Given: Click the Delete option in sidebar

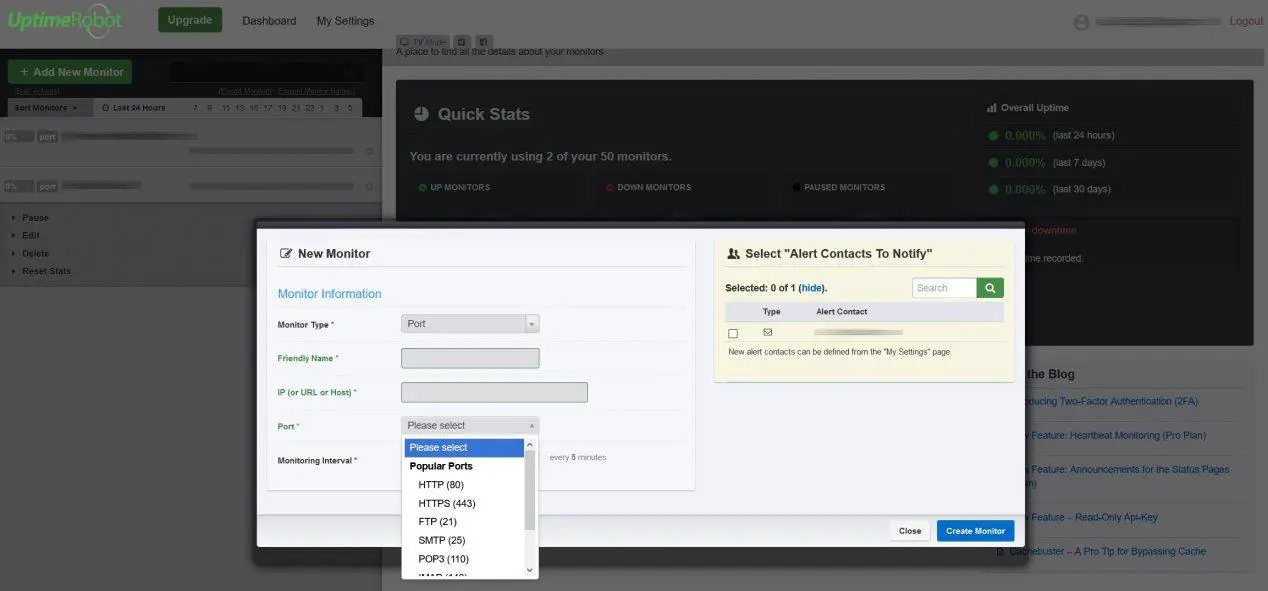Looking at the screenshot, I should (35, 254).
